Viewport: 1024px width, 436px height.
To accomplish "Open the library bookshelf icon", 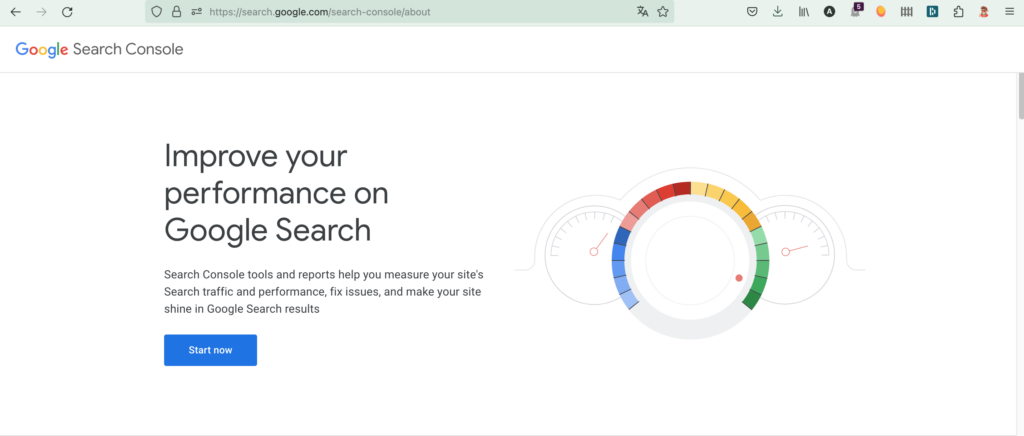I will [803, 12].
